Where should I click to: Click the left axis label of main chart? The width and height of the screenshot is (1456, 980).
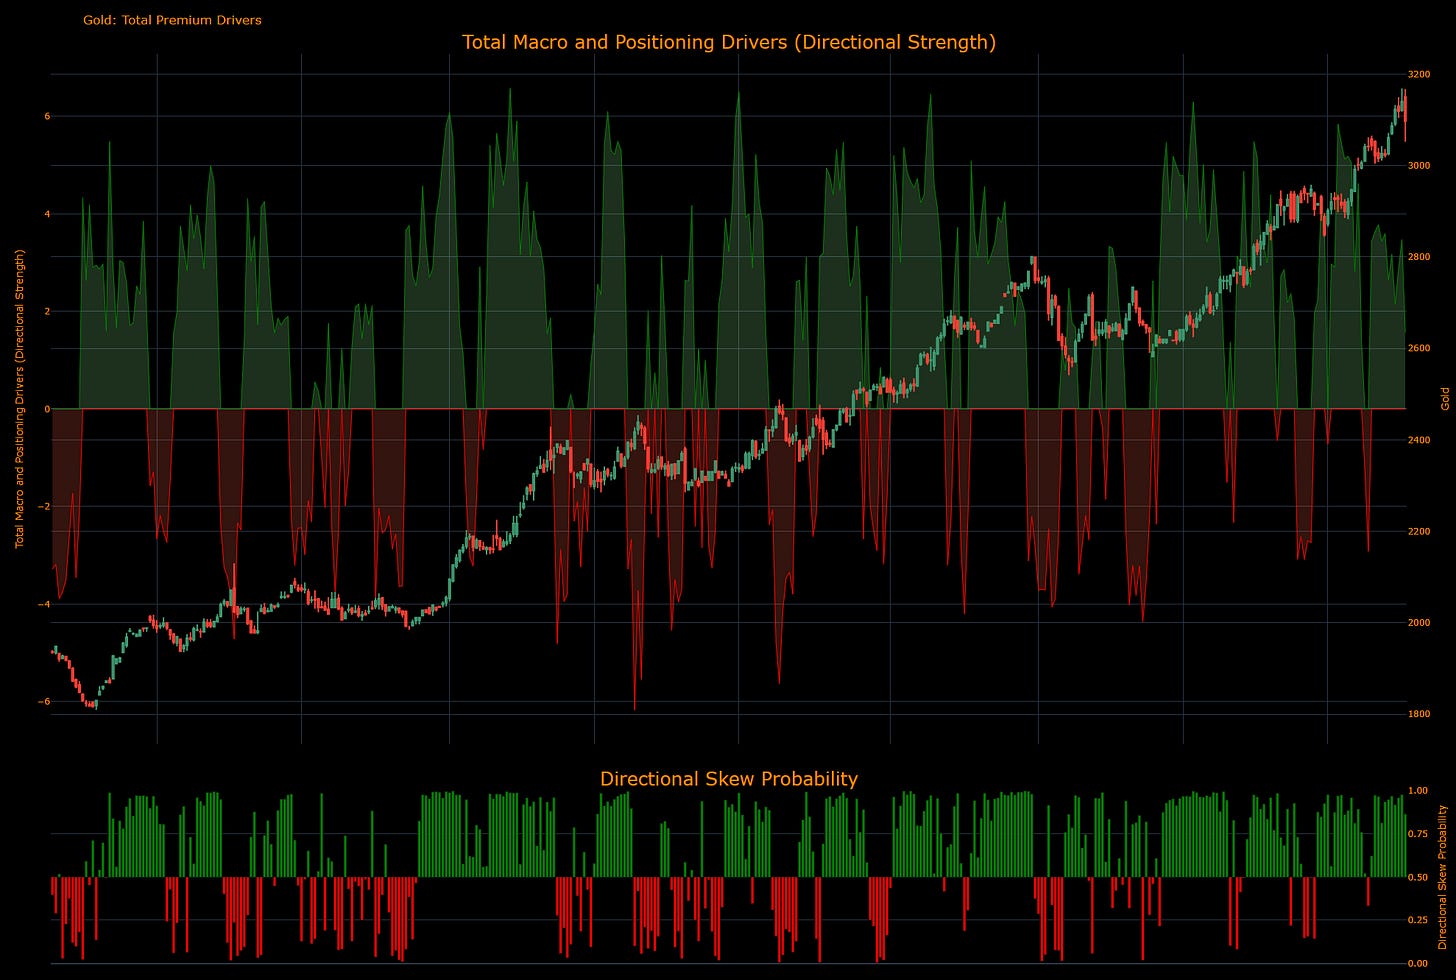[x=19, y=400]
